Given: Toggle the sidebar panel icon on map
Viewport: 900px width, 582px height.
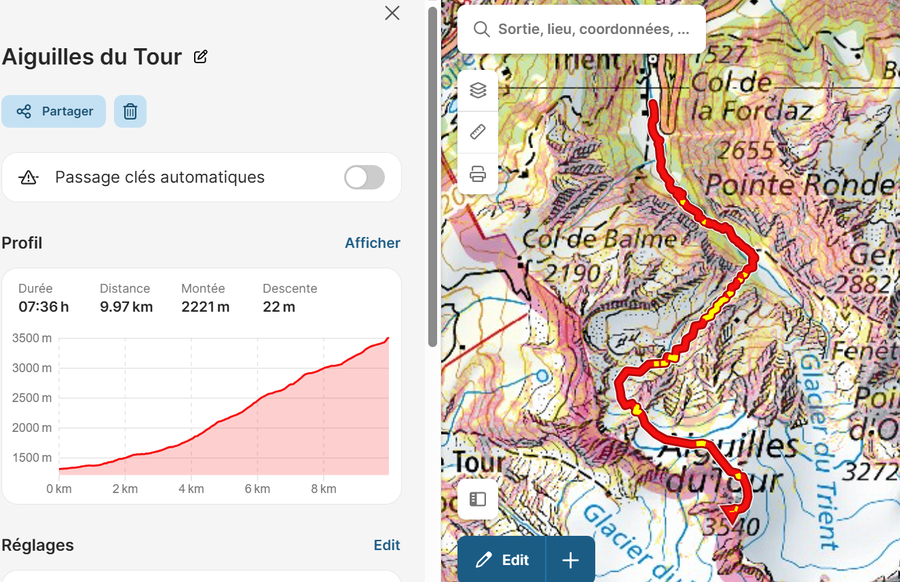Looking at the screenshot, I should click(x=478, y=499).
